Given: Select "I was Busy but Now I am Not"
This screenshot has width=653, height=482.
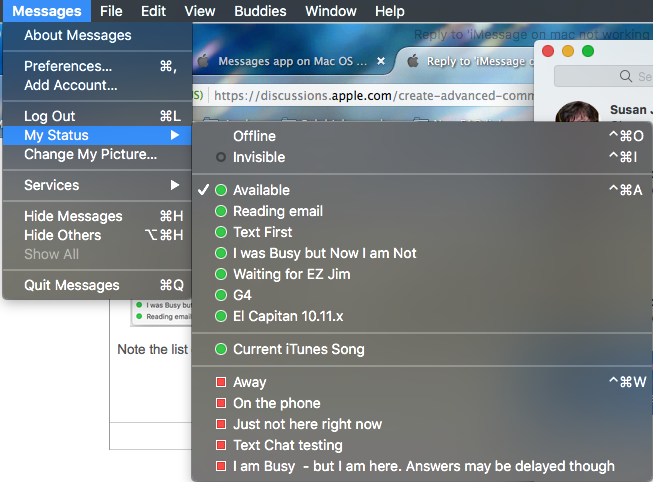Looking at the screenshot, I should [324, 253].
